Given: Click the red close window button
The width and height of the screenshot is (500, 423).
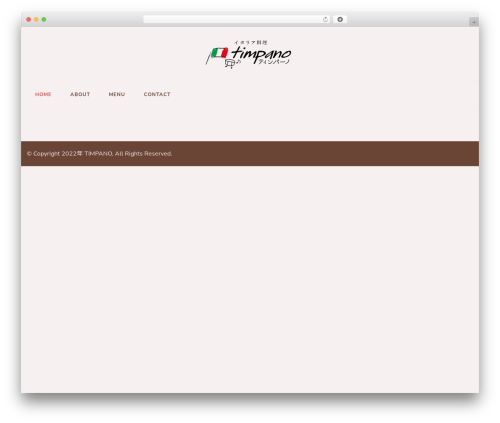Looking at the screenshot, I should point(29,20).
